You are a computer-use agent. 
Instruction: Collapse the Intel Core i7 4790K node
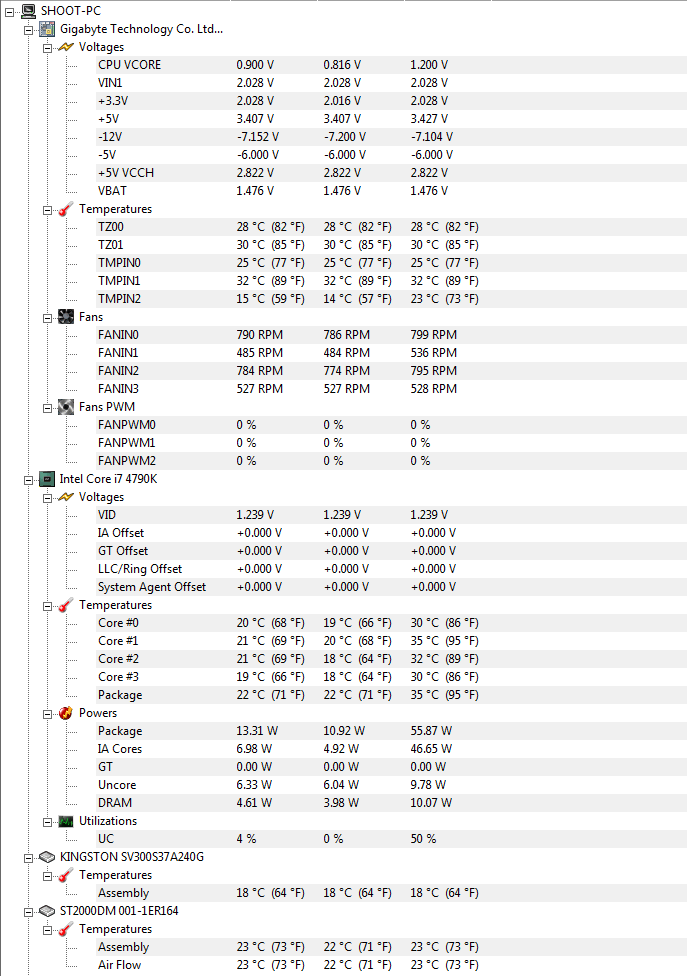[29, 479]
